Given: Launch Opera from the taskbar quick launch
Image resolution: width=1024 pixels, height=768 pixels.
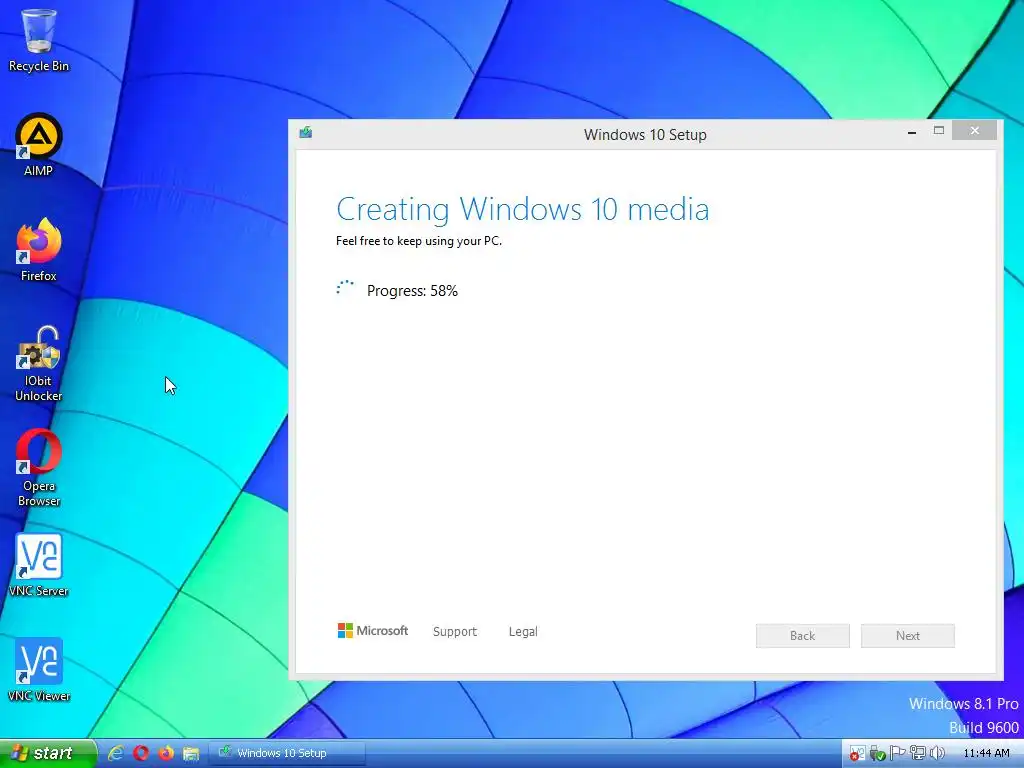Looking at the screenshot, I should 140,753.
